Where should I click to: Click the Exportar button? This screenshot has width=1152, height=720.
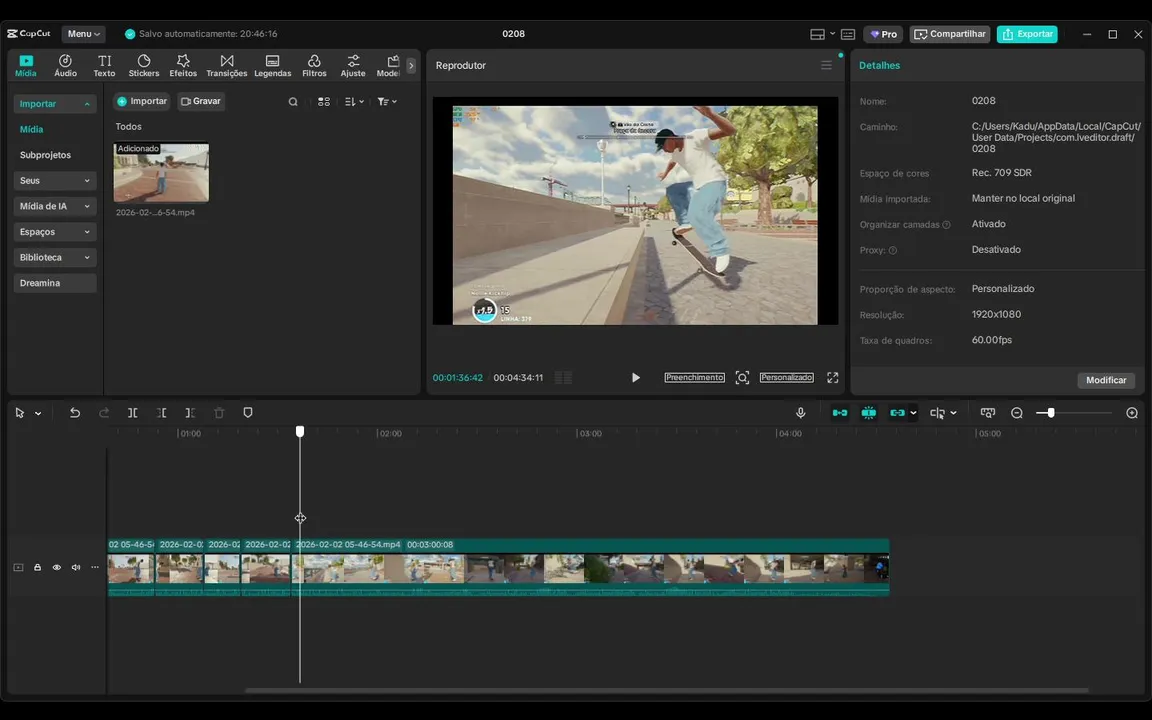tap(1027, 34)
